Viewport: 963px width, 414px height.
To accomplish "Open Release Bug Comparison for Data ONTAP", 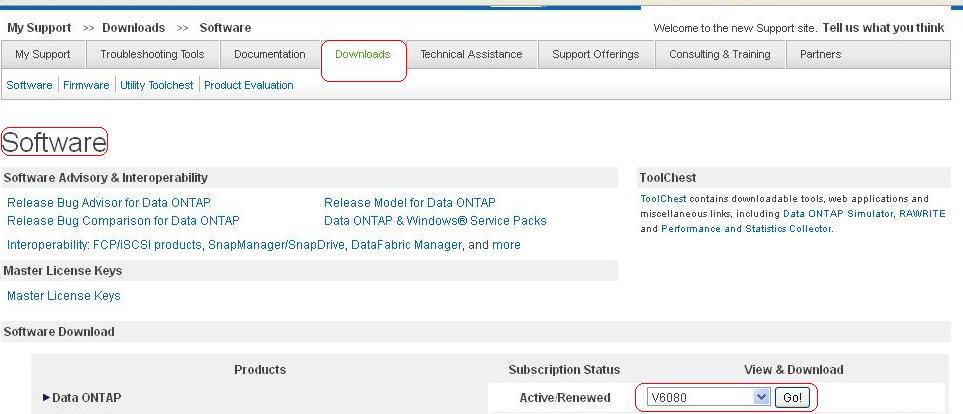I will click(123, 221).
